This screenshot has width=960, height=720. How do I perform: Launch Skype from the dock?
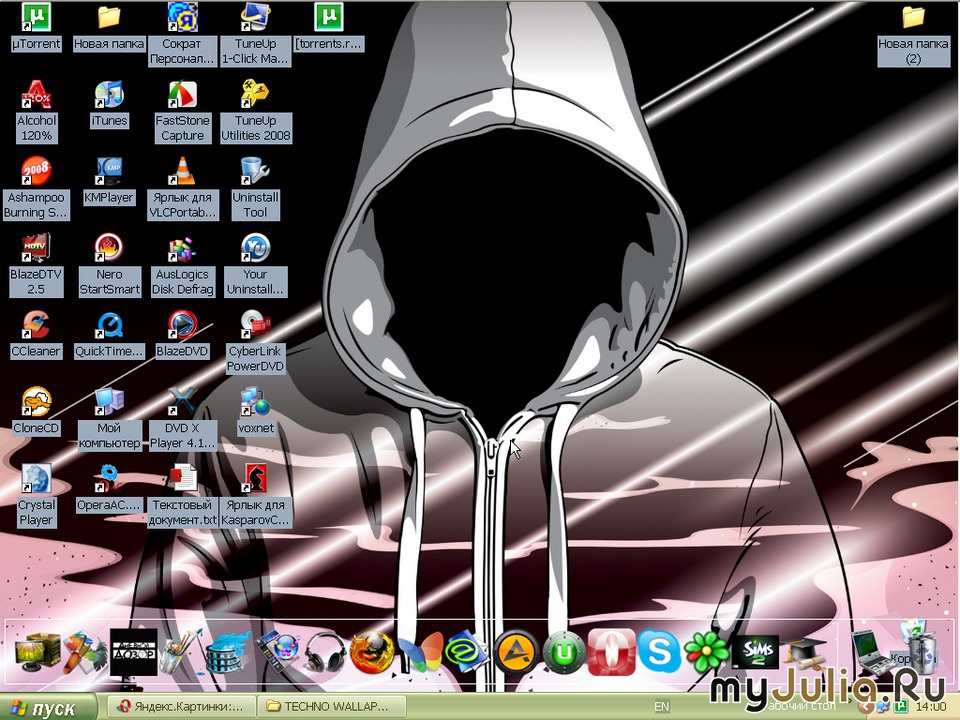pyautogui.click(x=660, y=653)
